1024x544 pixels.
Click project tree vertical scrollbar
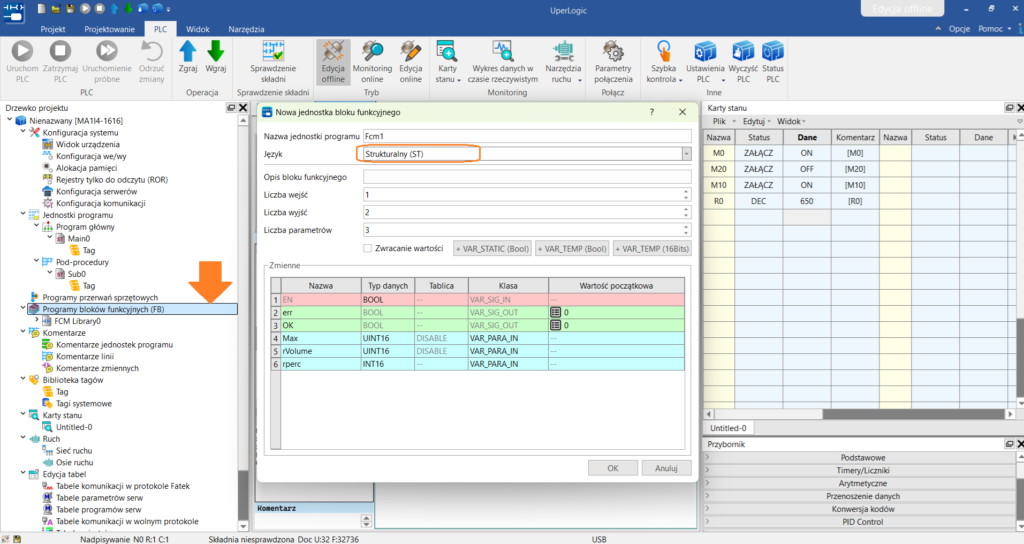[243, 496]
